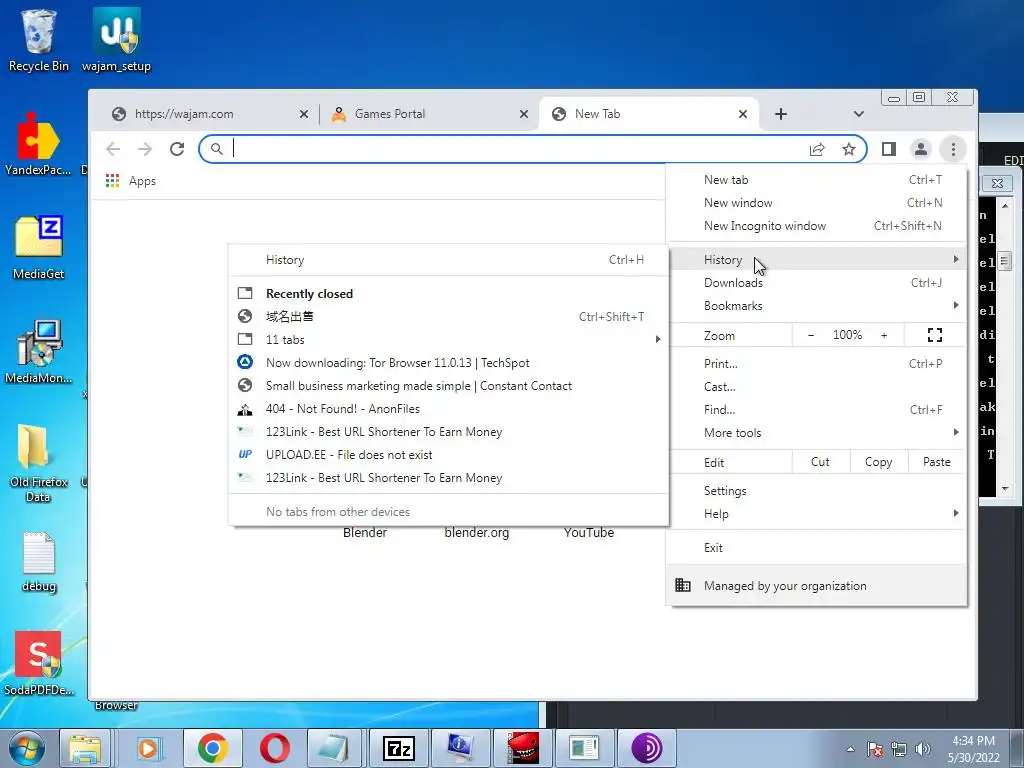Expand the 11 tabs recently closed group
Image resolution: width=1024 pixels, height=768 pixels.
click(x=449, y=340)
